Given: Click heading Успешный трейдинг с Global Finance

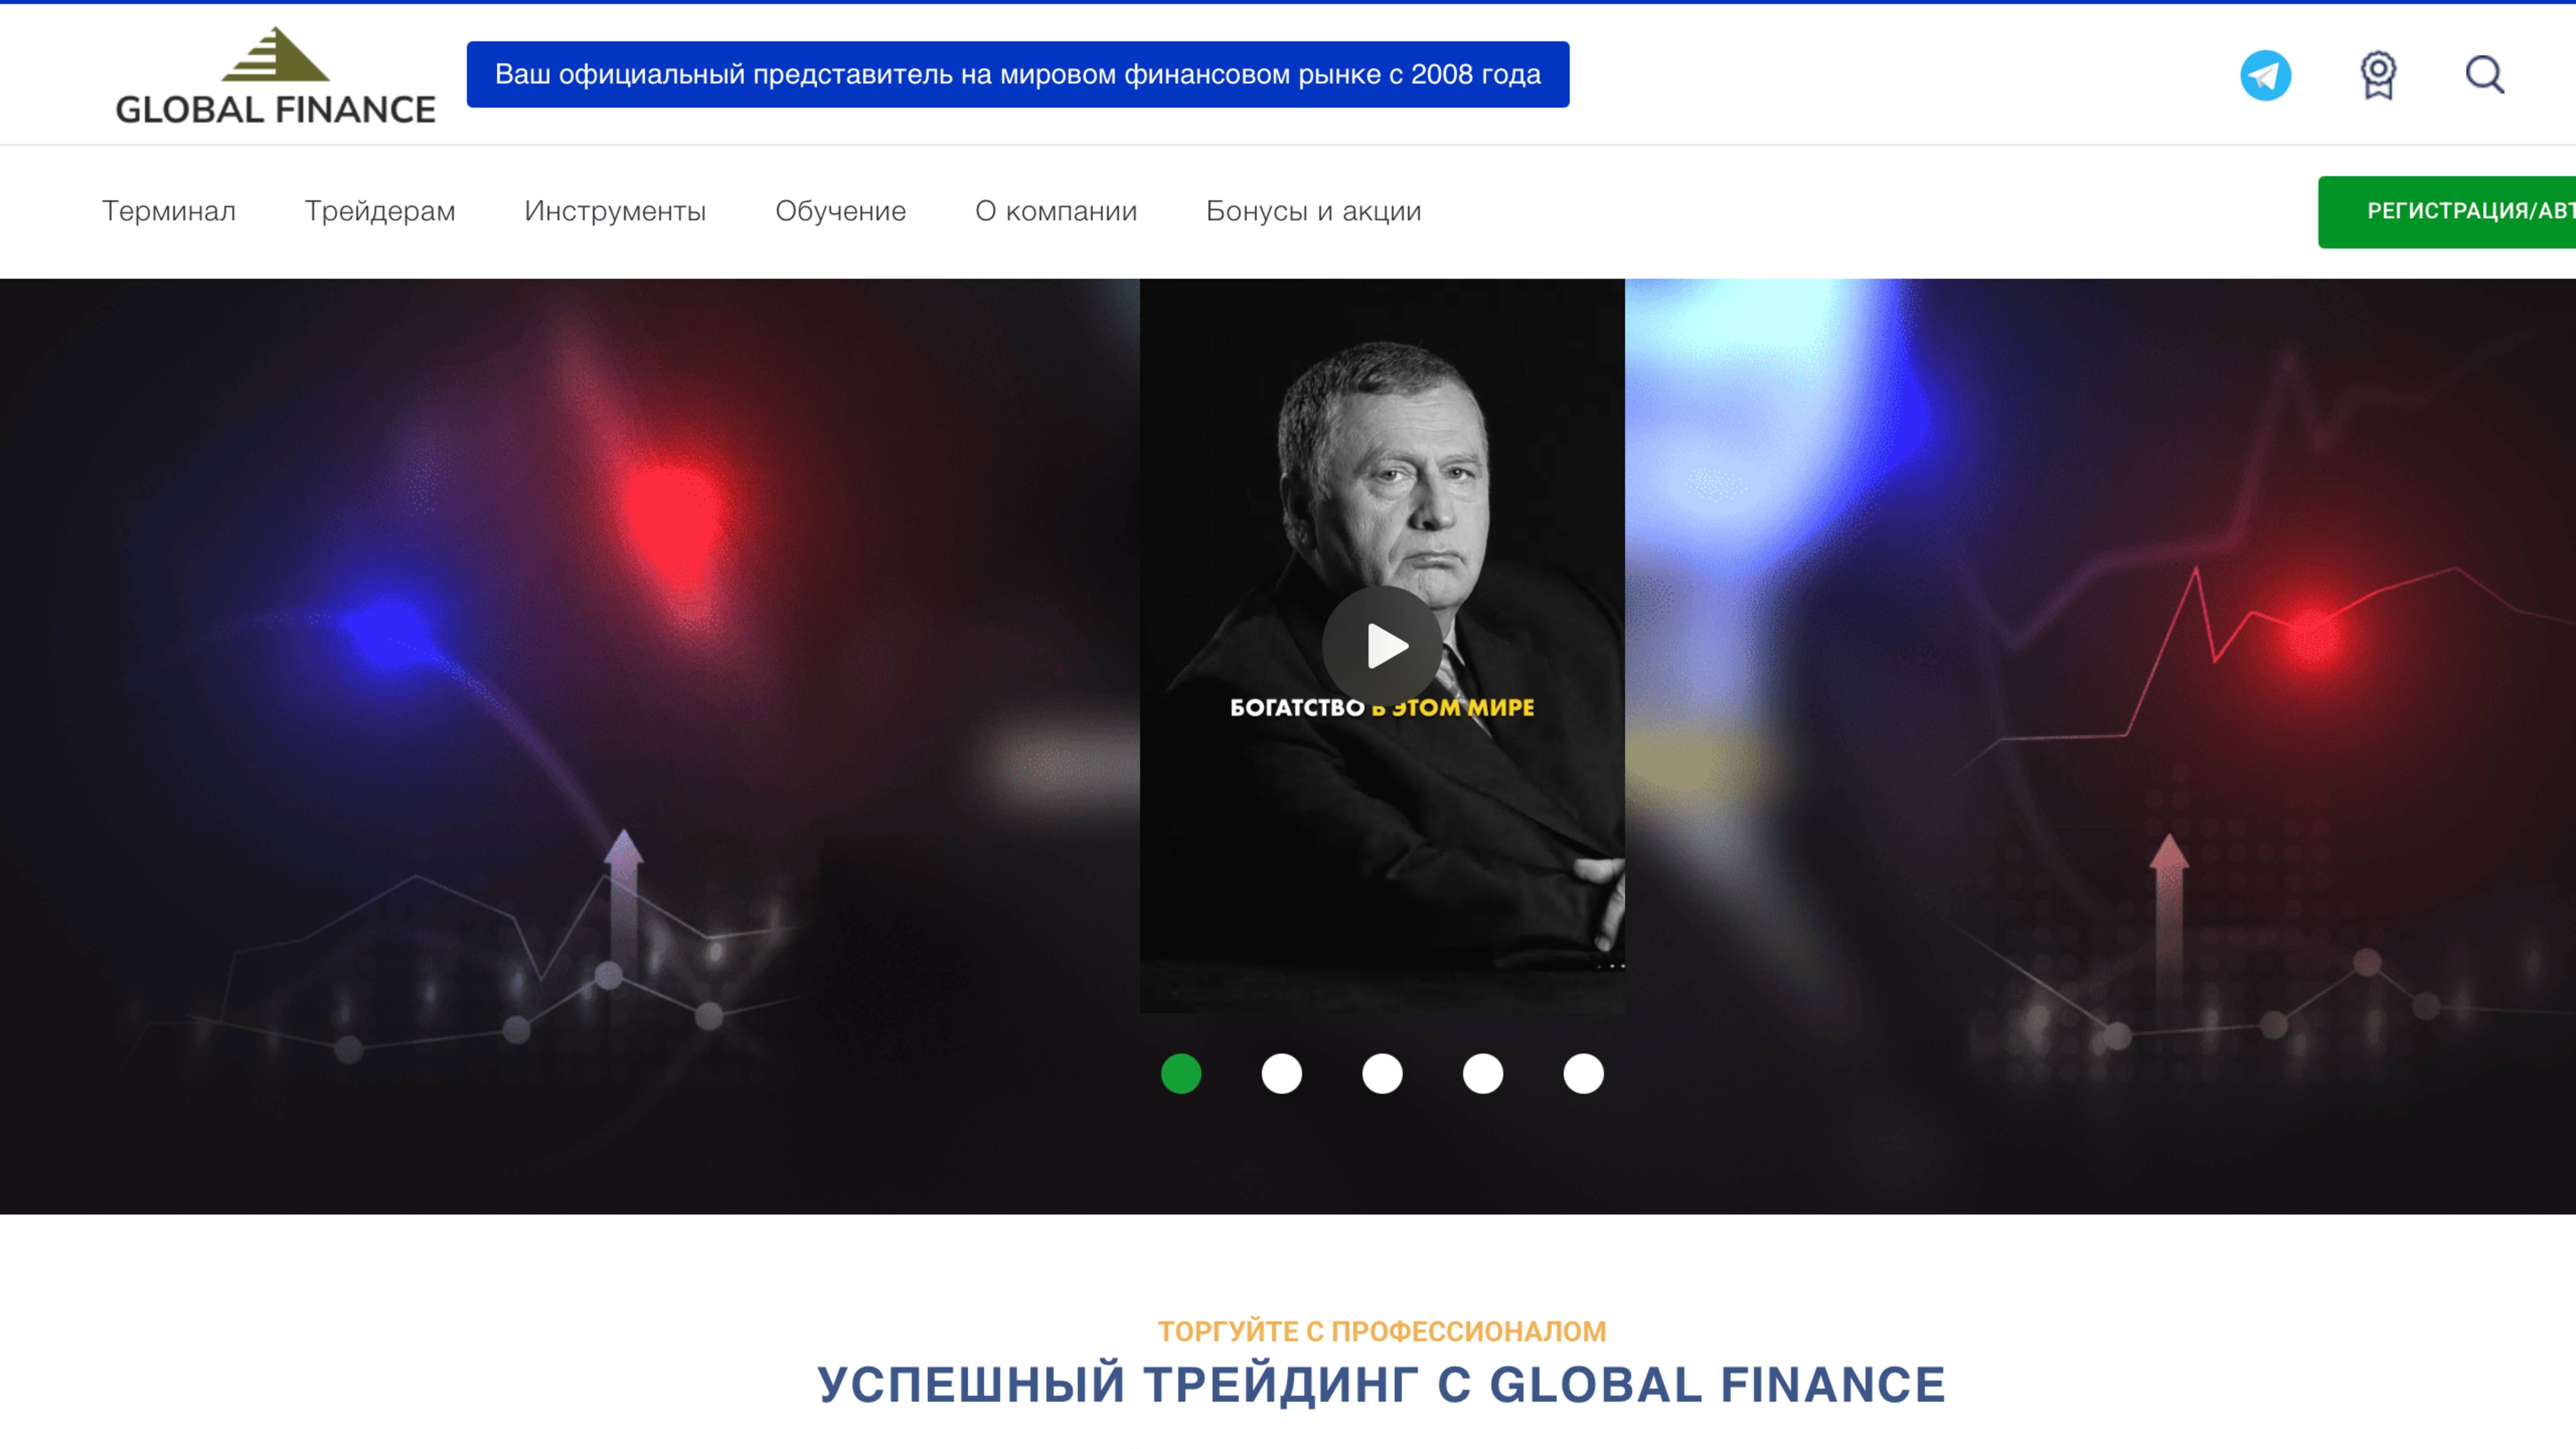Looking at the screenshot, I should (1382, 1385).
